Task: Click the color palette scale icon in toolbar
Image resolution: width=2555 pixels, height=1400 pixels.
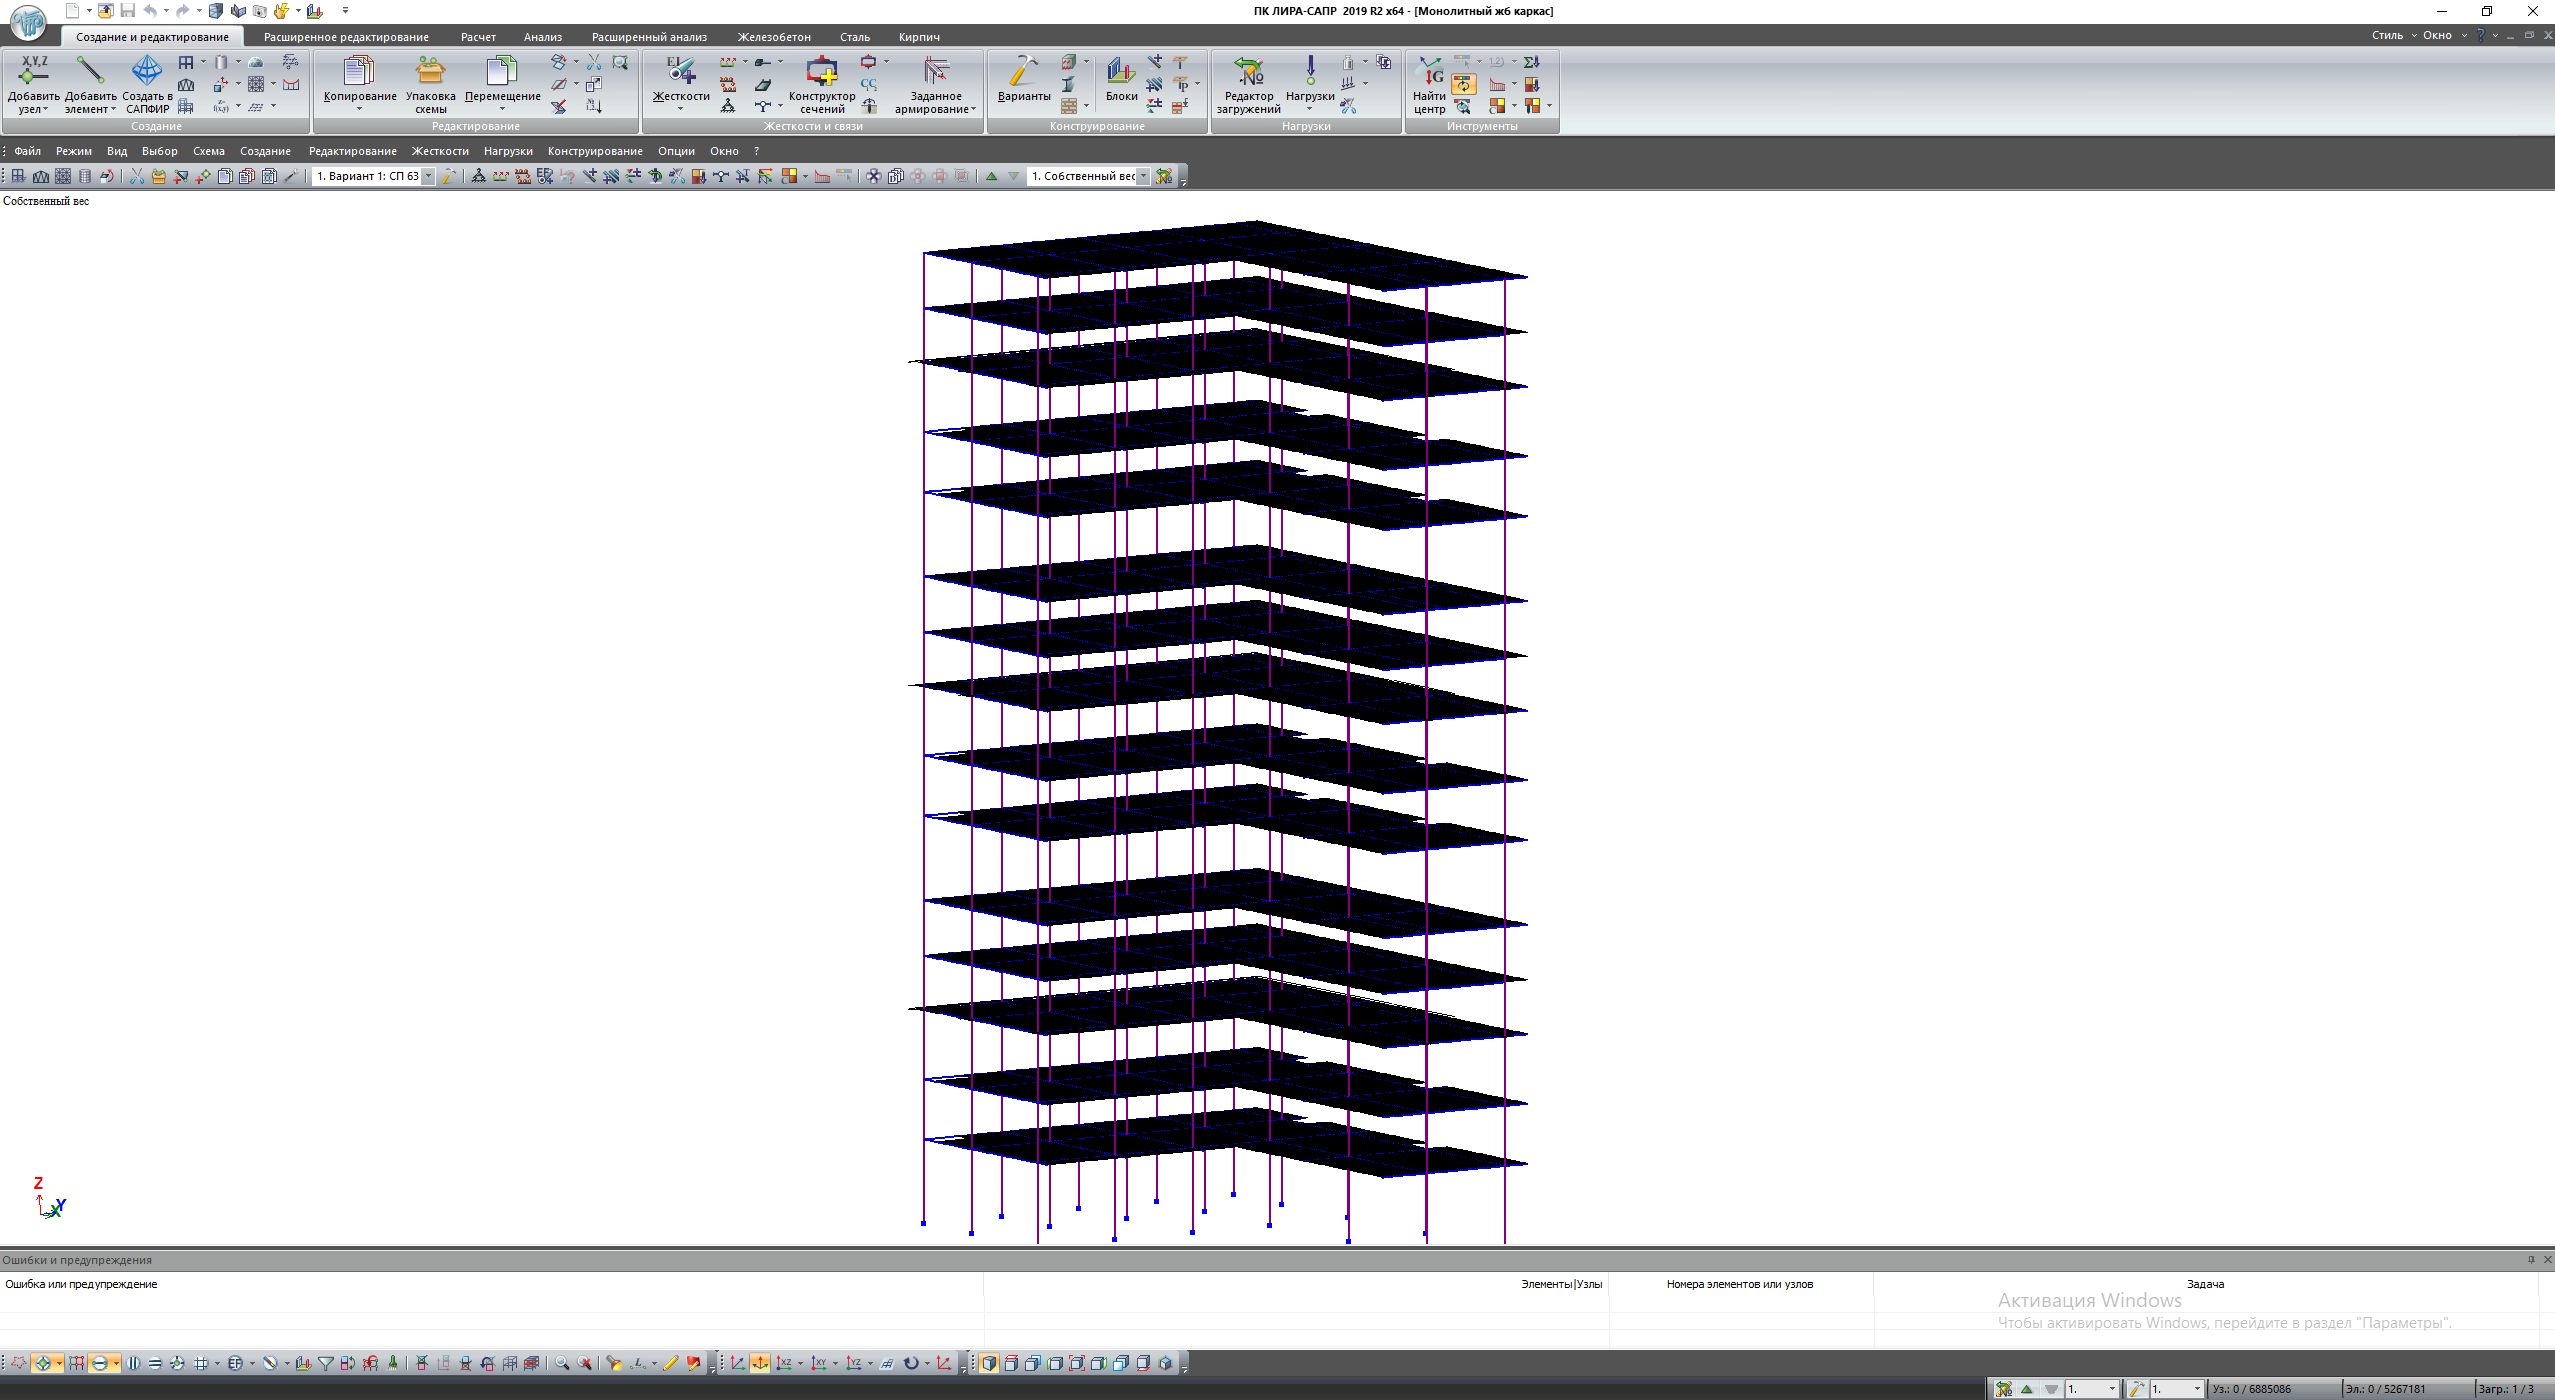Action: 789,176
